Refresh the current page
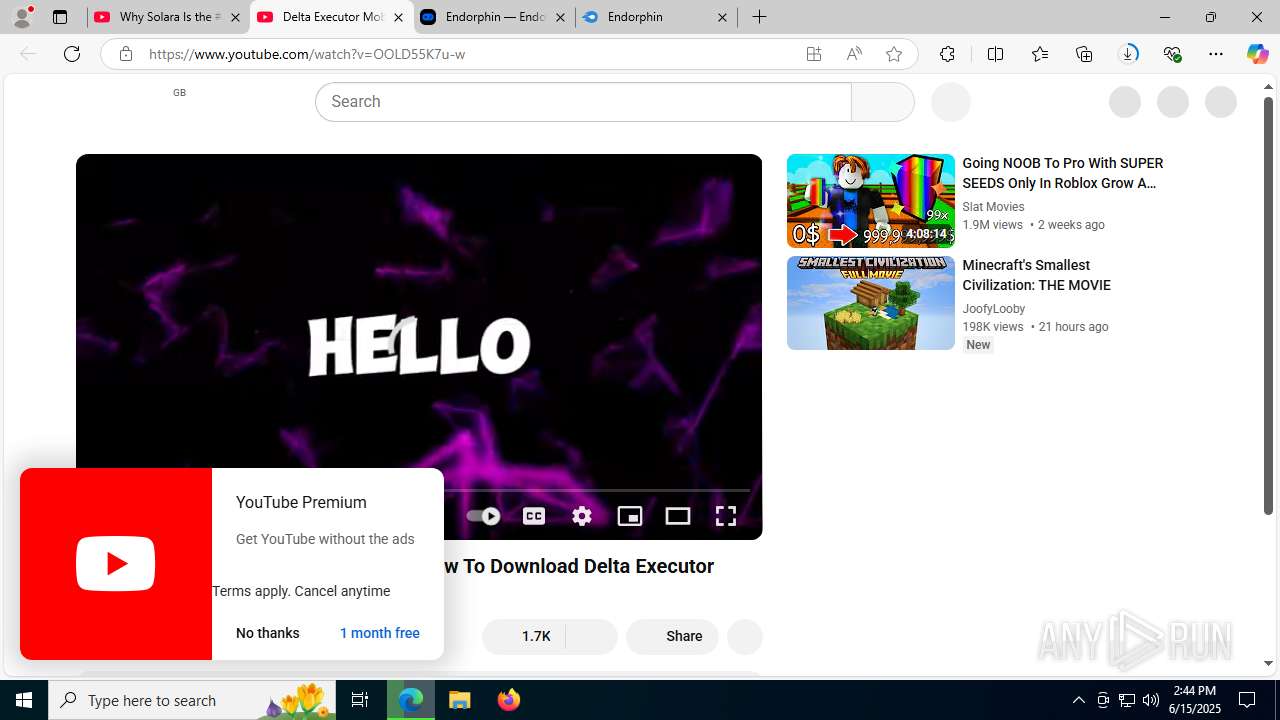Viewport: 1280px width, 720px height. 72,54
